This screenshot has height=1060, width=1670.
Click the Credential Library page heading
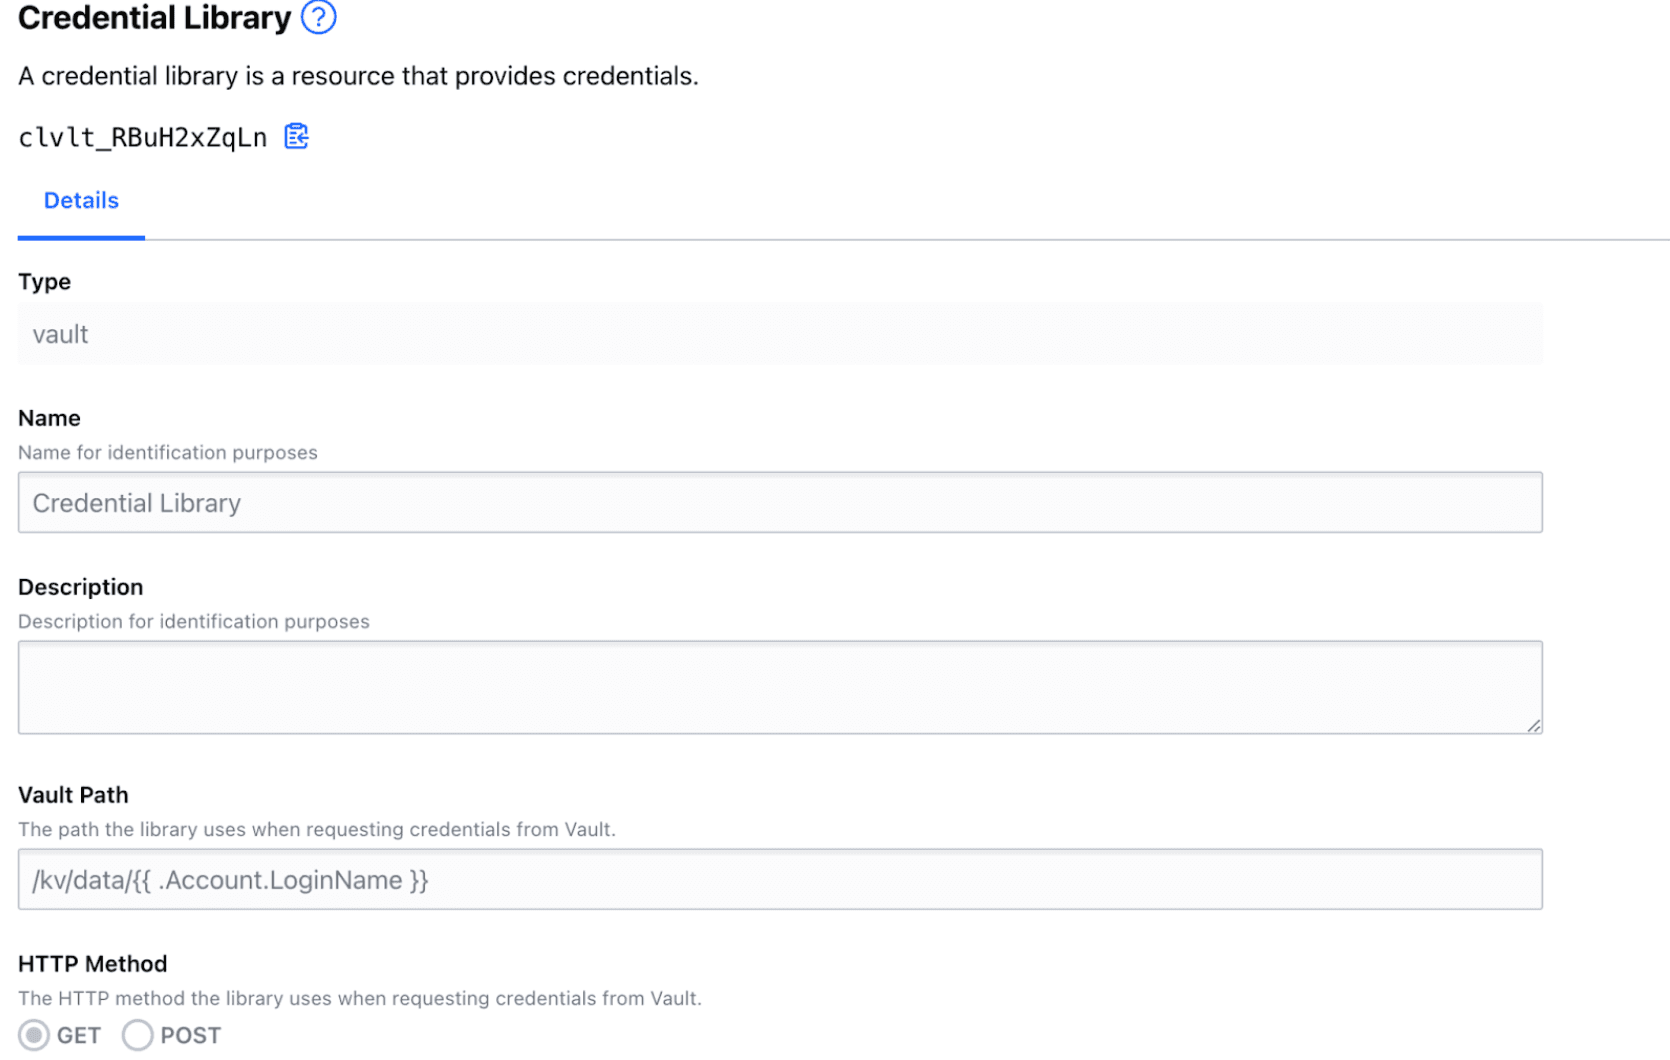pyautogui.click(x=155, y=18)
